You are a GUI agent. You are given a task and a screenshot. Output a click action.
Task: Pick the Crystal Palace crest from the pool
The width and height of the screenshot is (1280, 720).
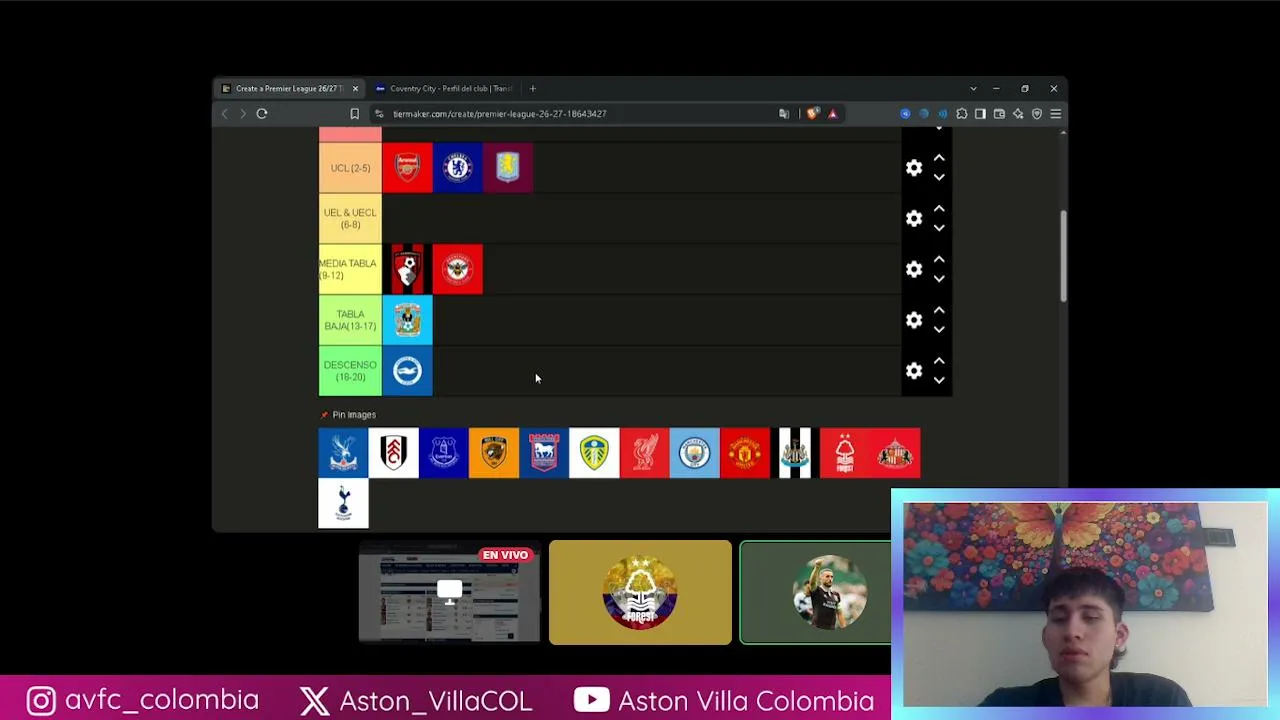(x=343, y=453)
